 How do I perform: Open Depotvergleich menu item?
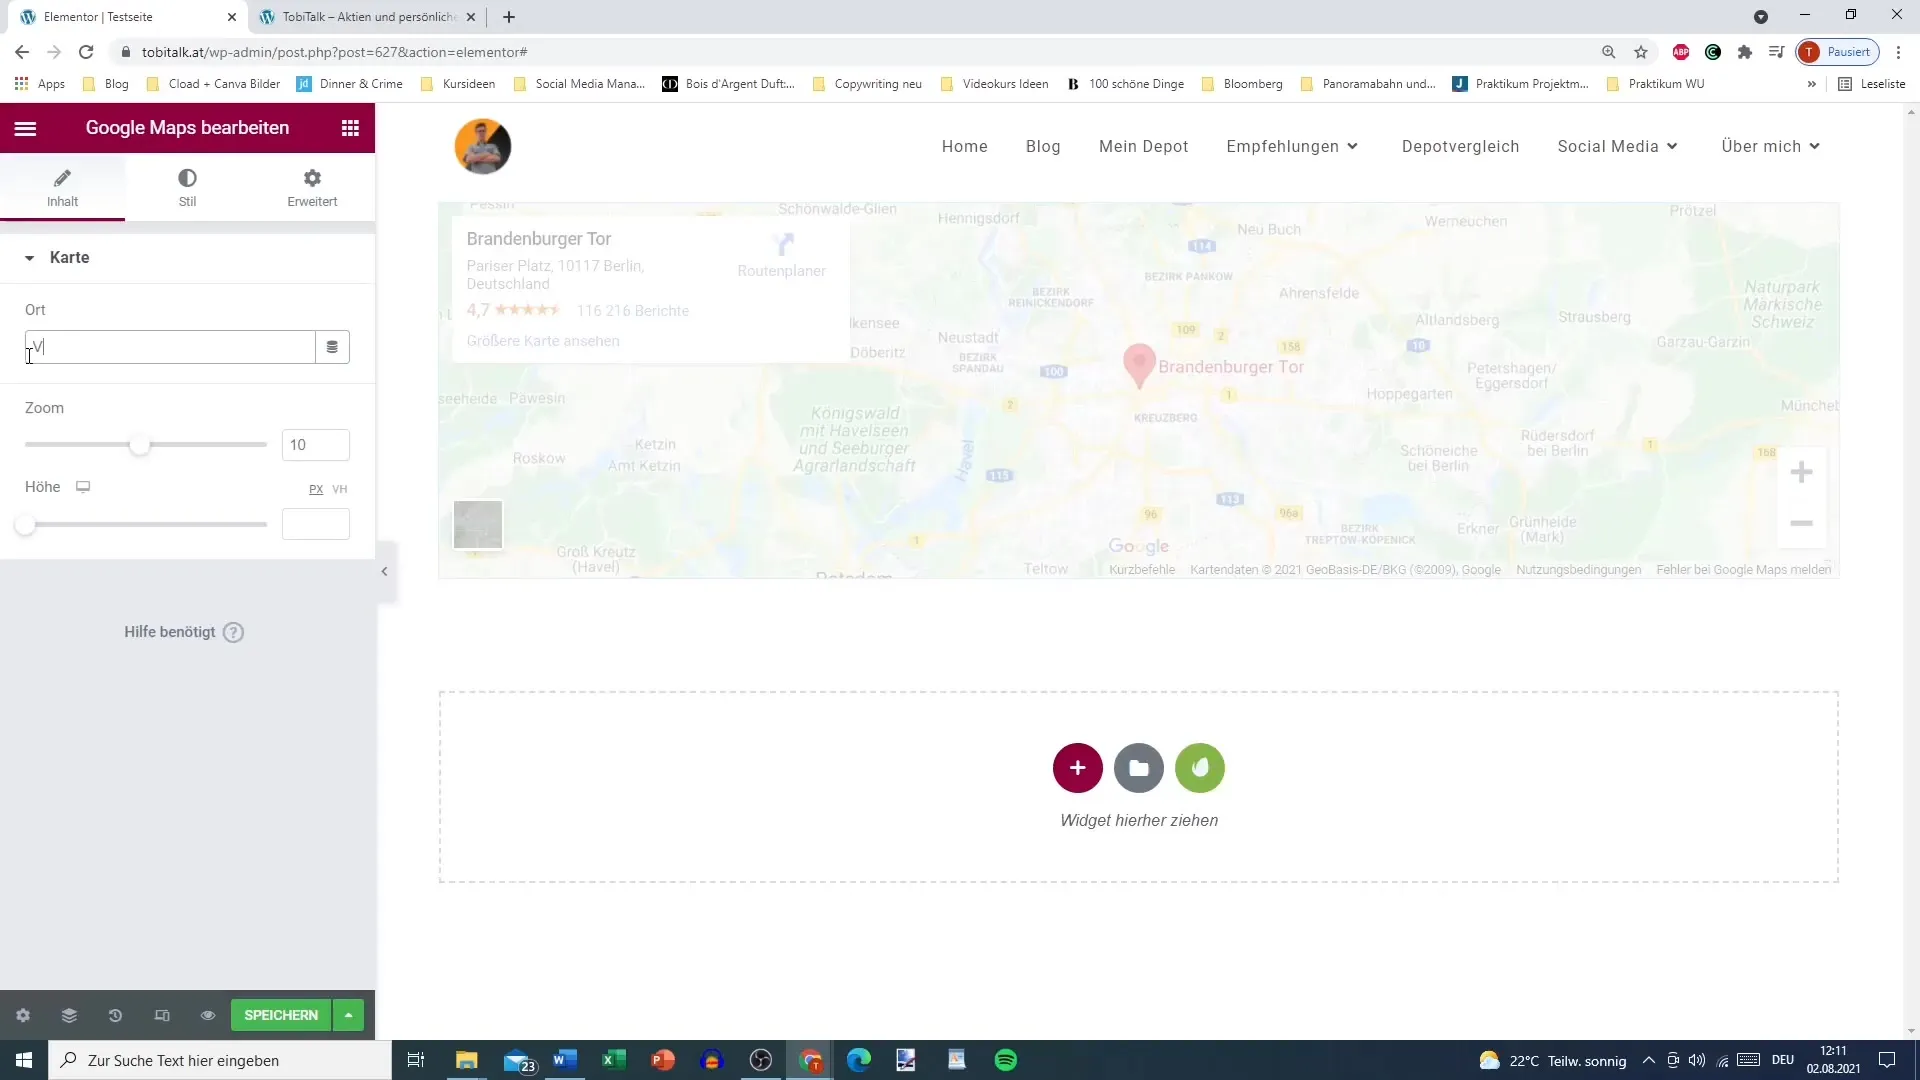tap(1460, 146)
